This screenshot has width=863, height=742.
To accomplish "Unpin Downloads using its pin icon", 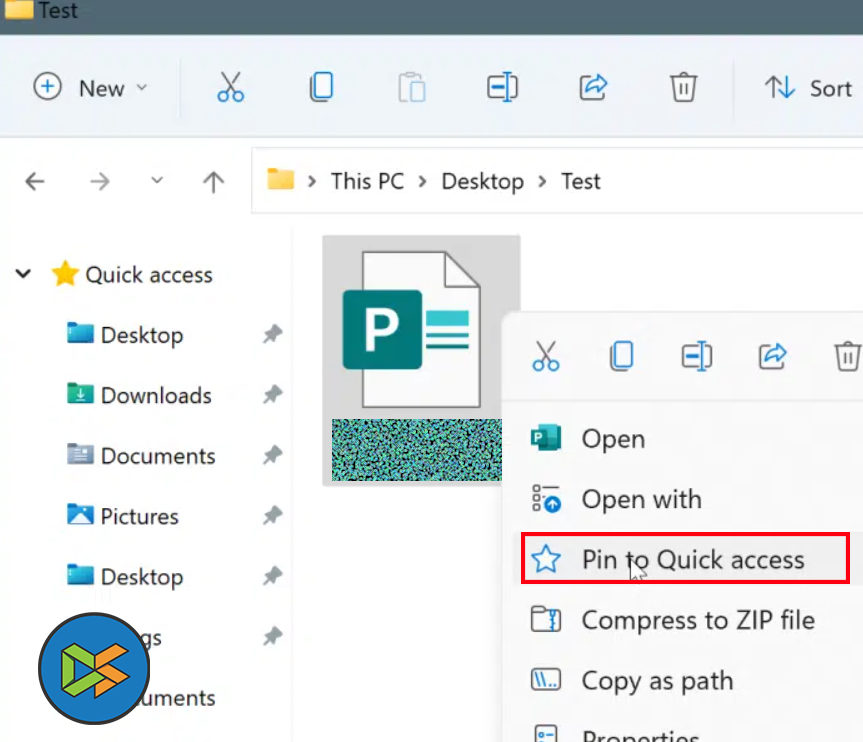I will pyautogui.click(x=272, y=395).
